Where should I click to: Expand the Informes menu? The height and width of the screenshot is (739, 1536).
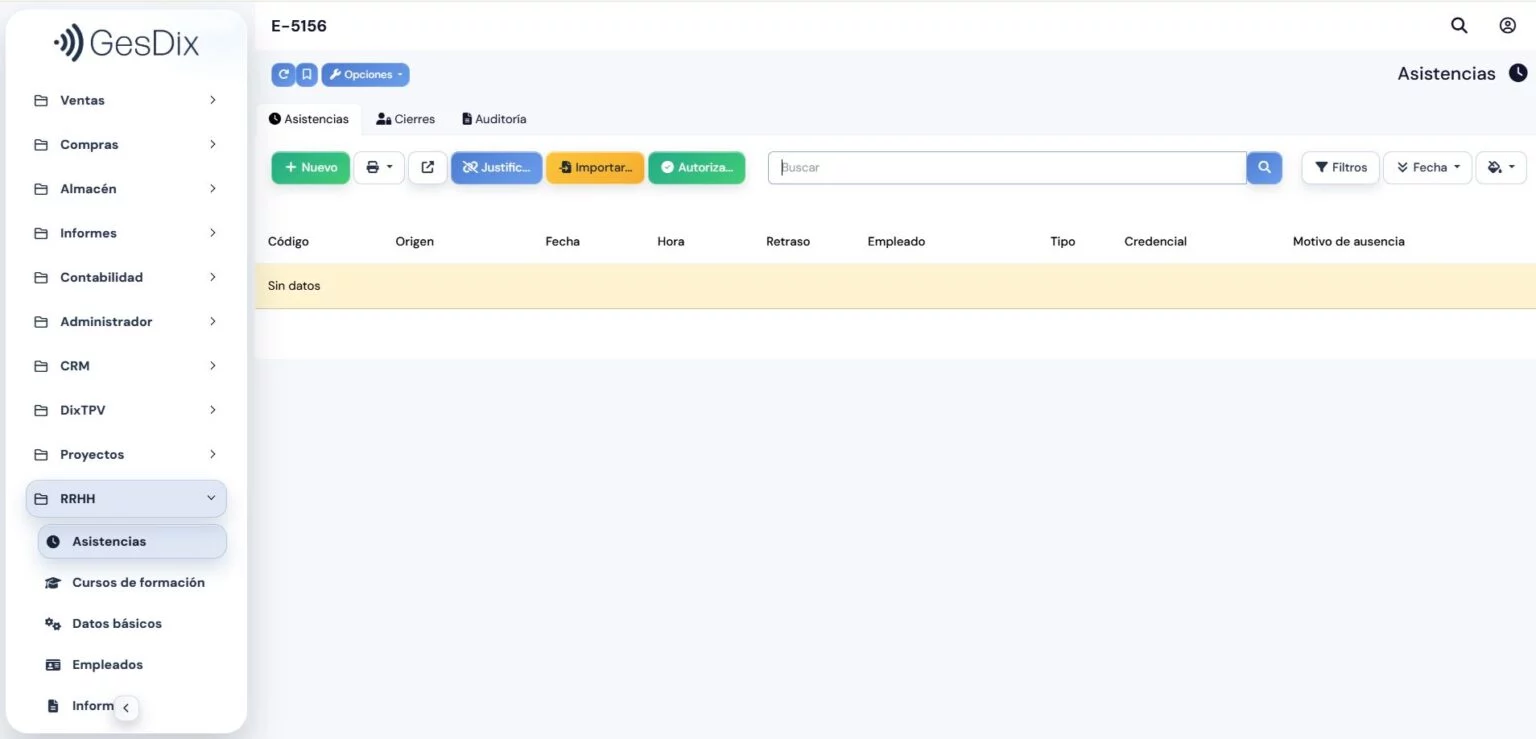click(126, 233)
